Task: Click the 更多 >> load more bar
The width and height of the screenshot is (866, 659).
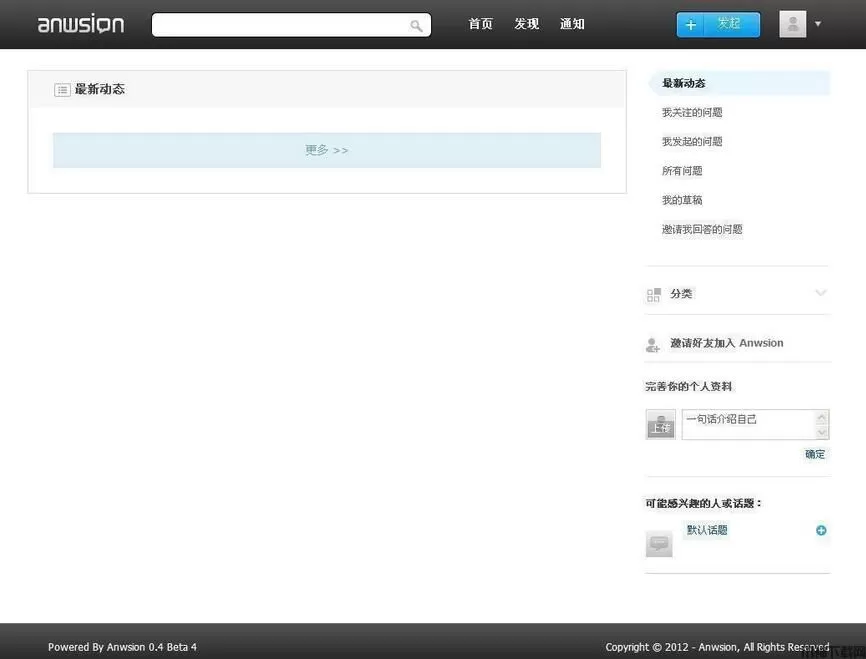Action: (x=327, y=150)
